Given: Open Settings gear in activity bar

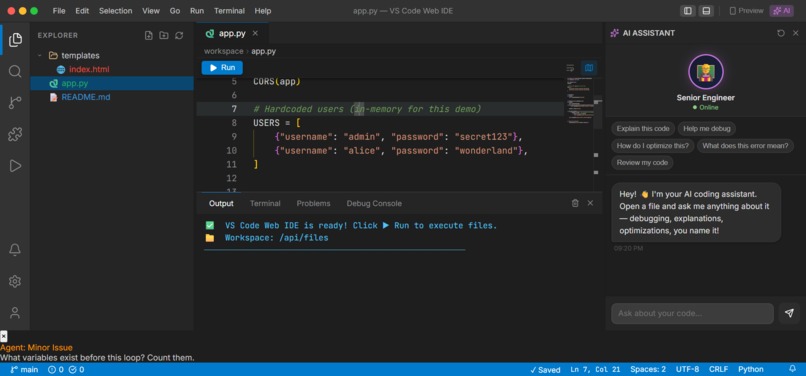Looking at the screenshot, I should (15, 281).
